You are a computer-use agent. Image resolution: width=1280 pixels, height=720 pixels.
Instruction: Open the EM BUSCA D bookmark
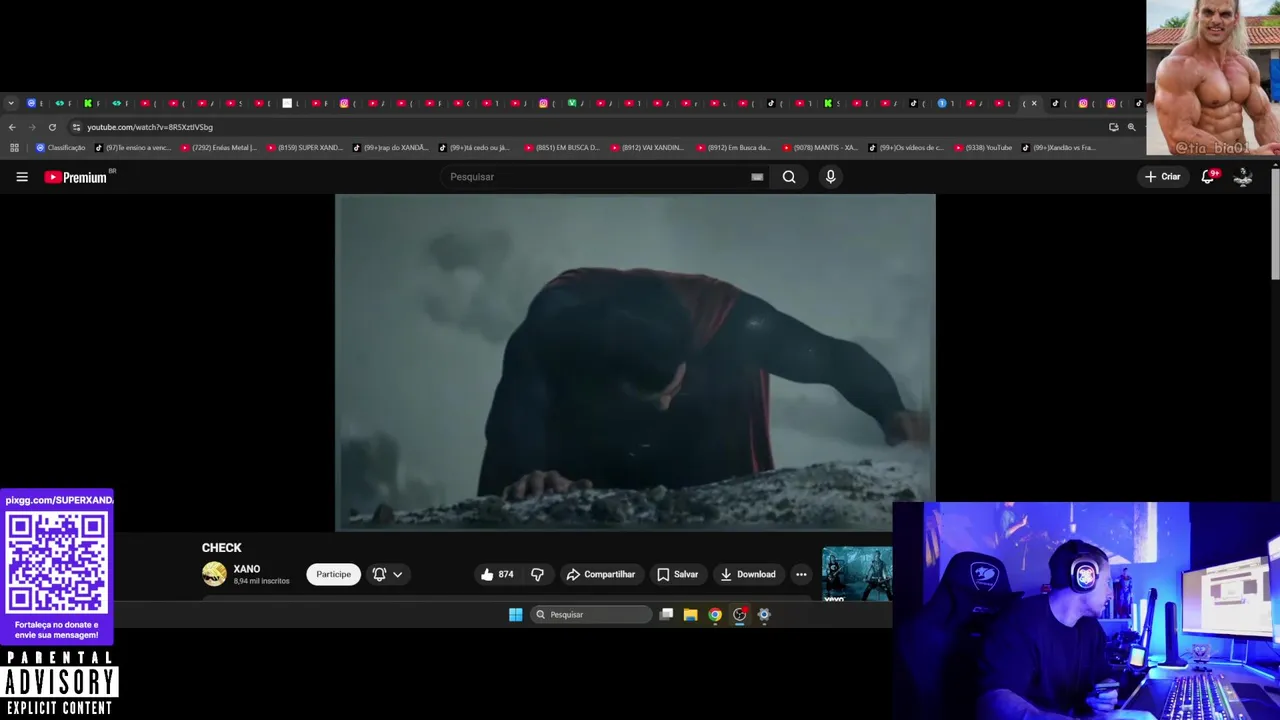[x=562, y=148]
